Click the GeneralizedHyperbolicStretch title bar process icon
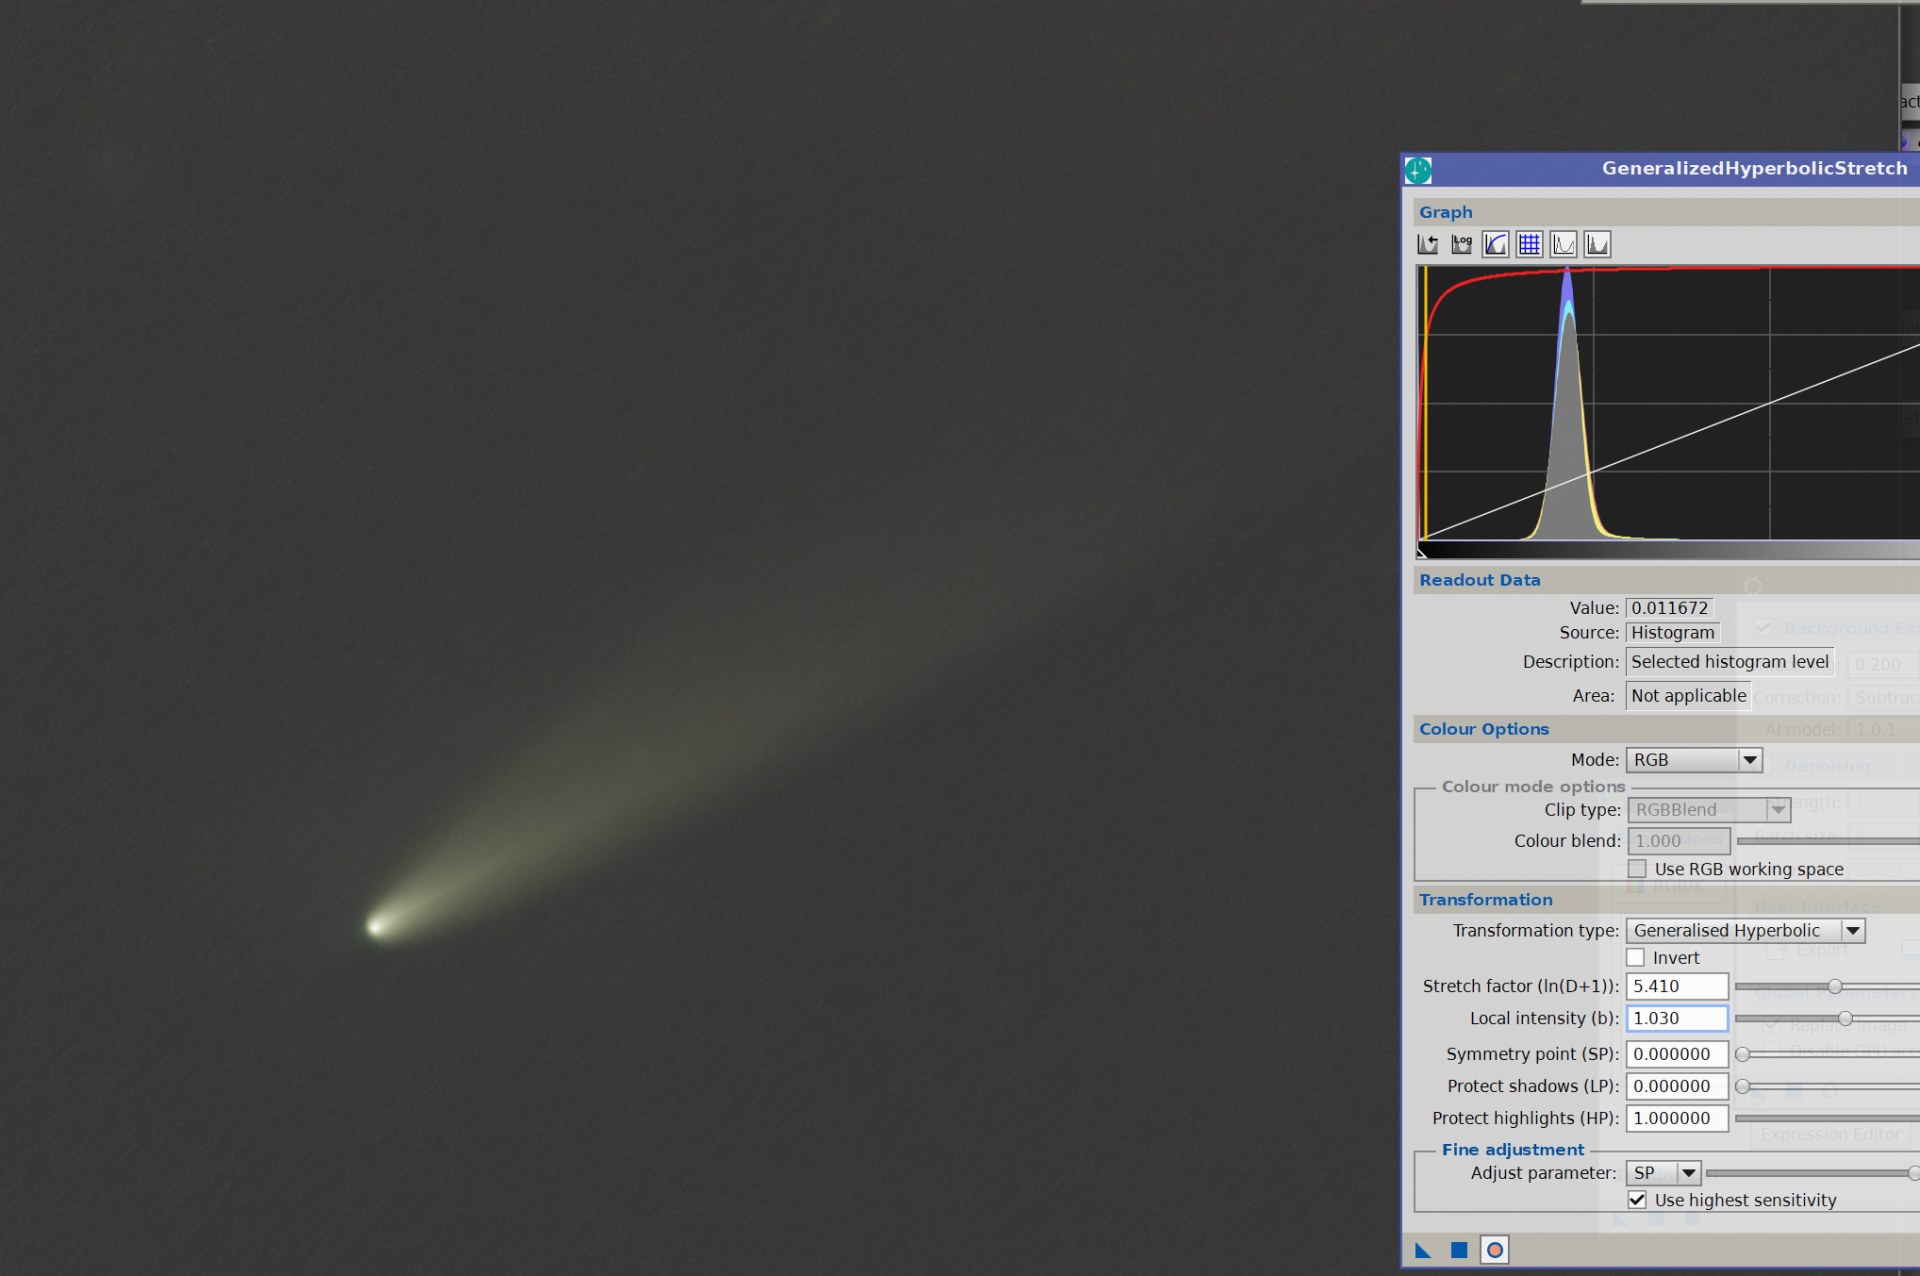This screenshot has height=1276, width=1920. 1418,170
